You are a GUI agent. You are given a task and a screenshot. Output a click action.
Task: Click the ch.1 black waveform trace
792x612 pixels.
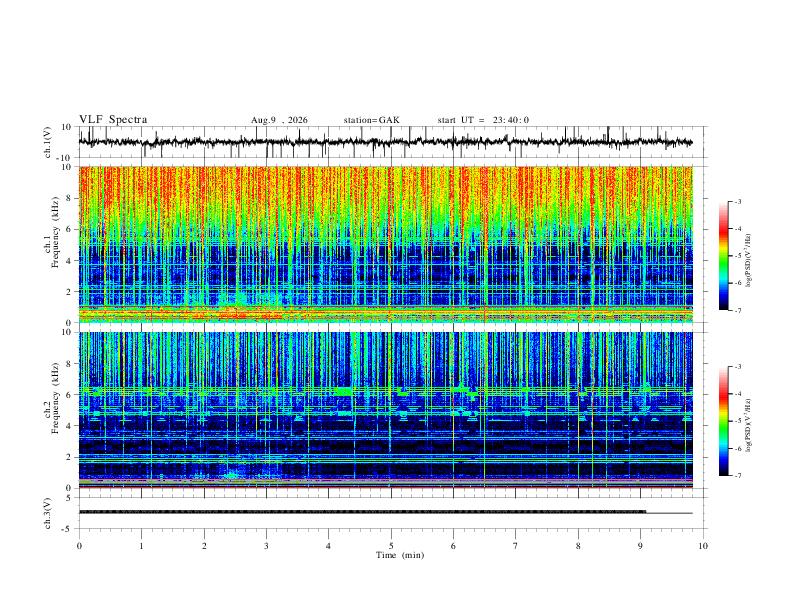[385, 142]
